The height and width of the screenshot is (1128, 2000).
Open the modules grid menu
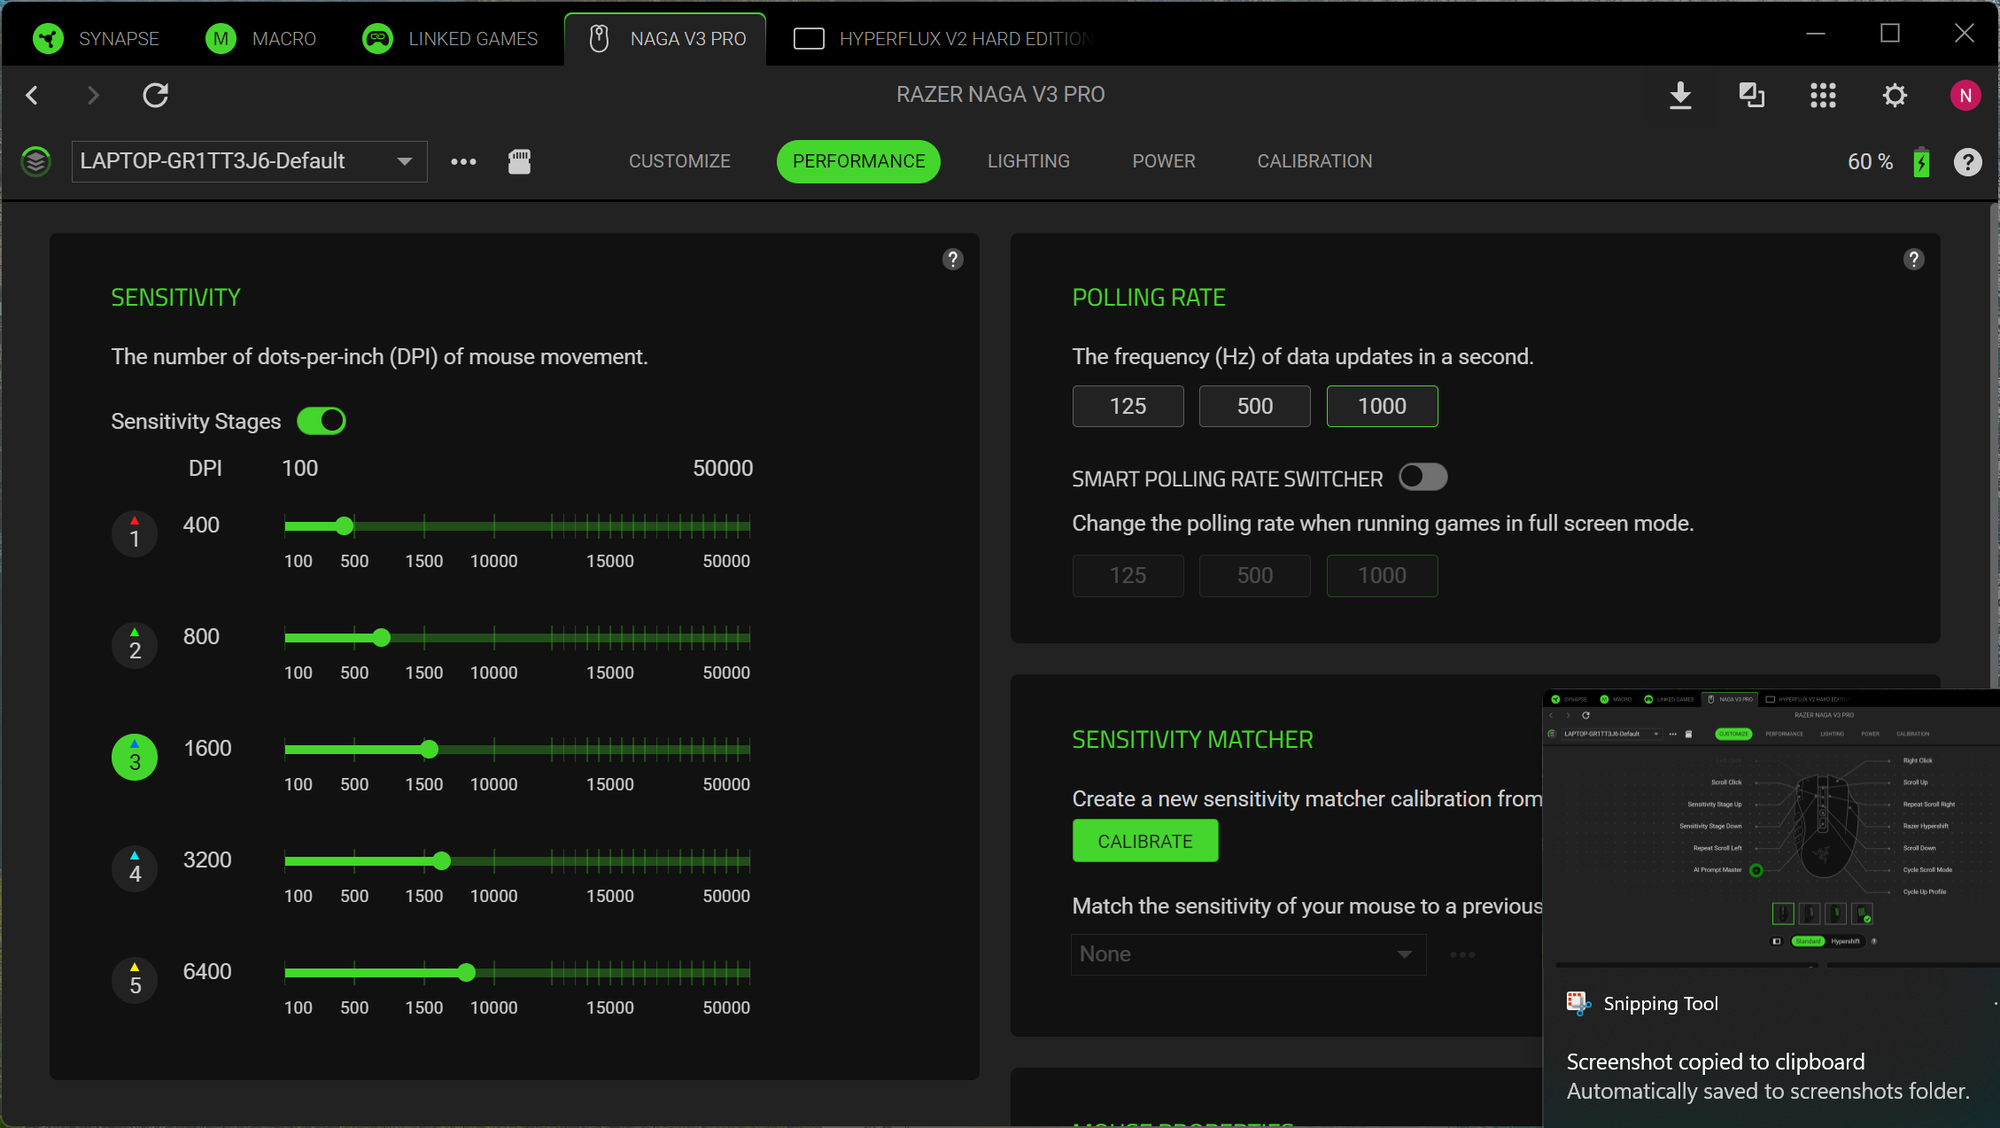[1823, 95]
